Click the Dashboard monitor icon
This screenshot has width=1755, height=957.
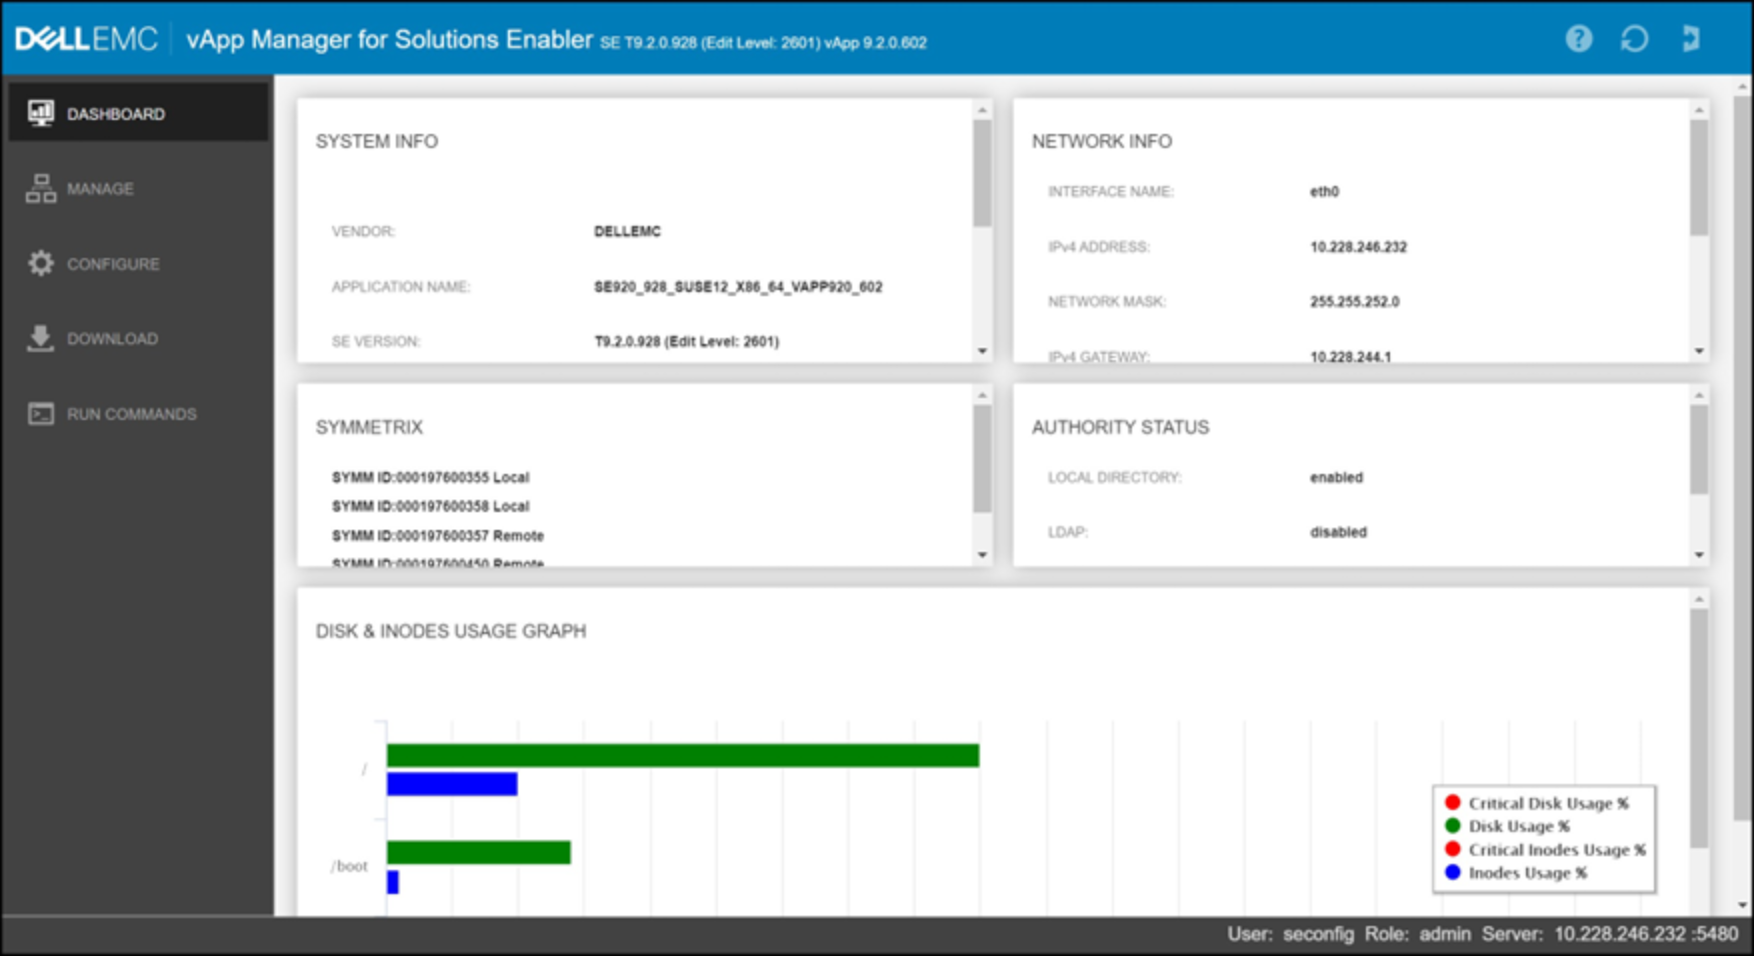point(41,113)
